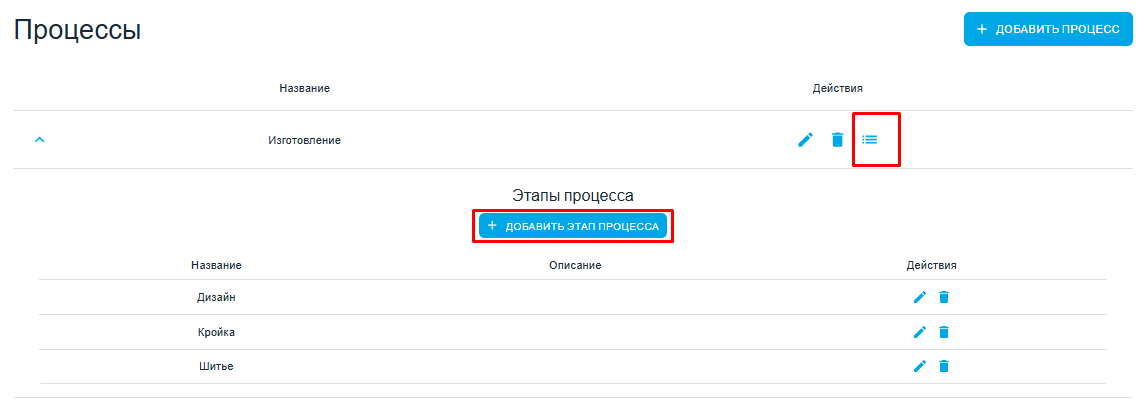This screenshot has width=1141, height=412.
Task: Delete the Шитье stage
Action: click(x=944, y=366)
